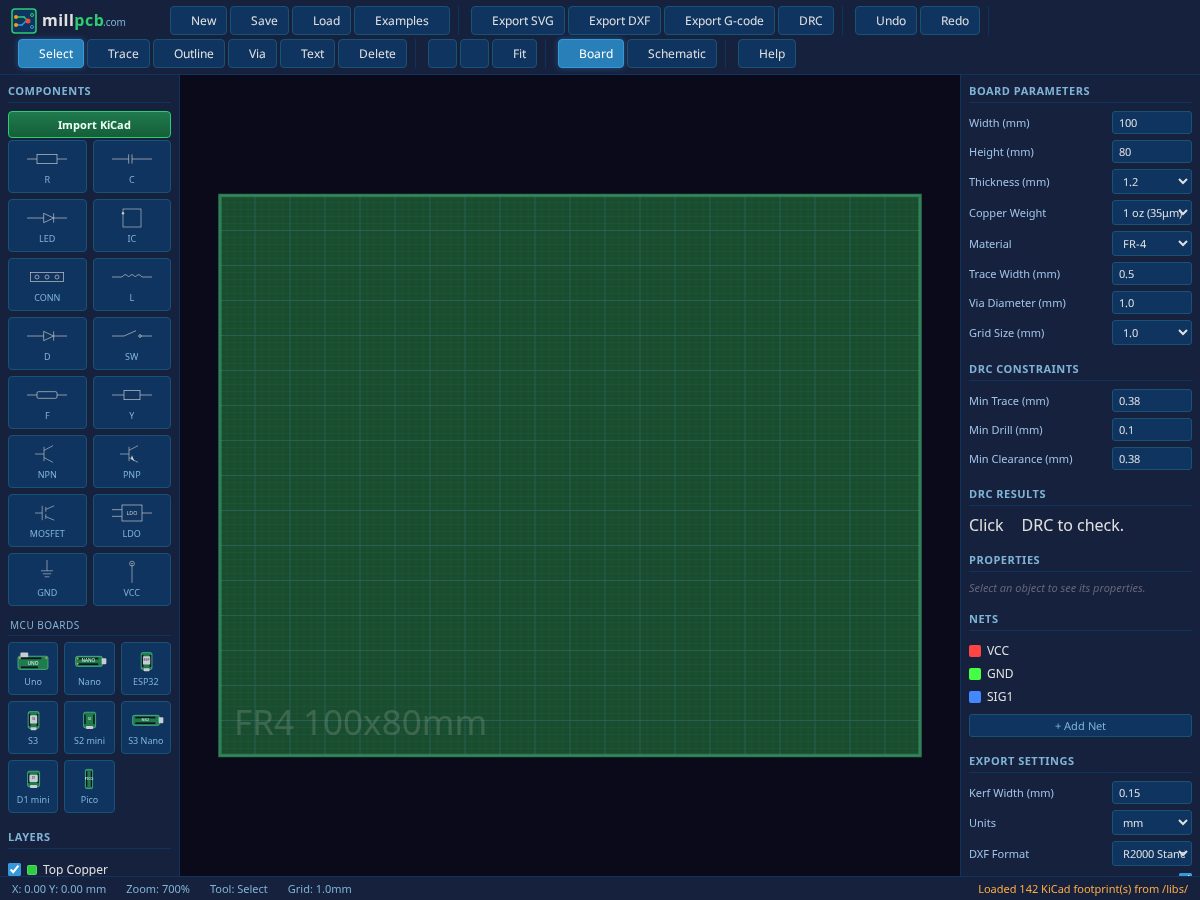Switch to the Schematic view
This screenshot has width=1200, height=900.
[x=672, y=54]
